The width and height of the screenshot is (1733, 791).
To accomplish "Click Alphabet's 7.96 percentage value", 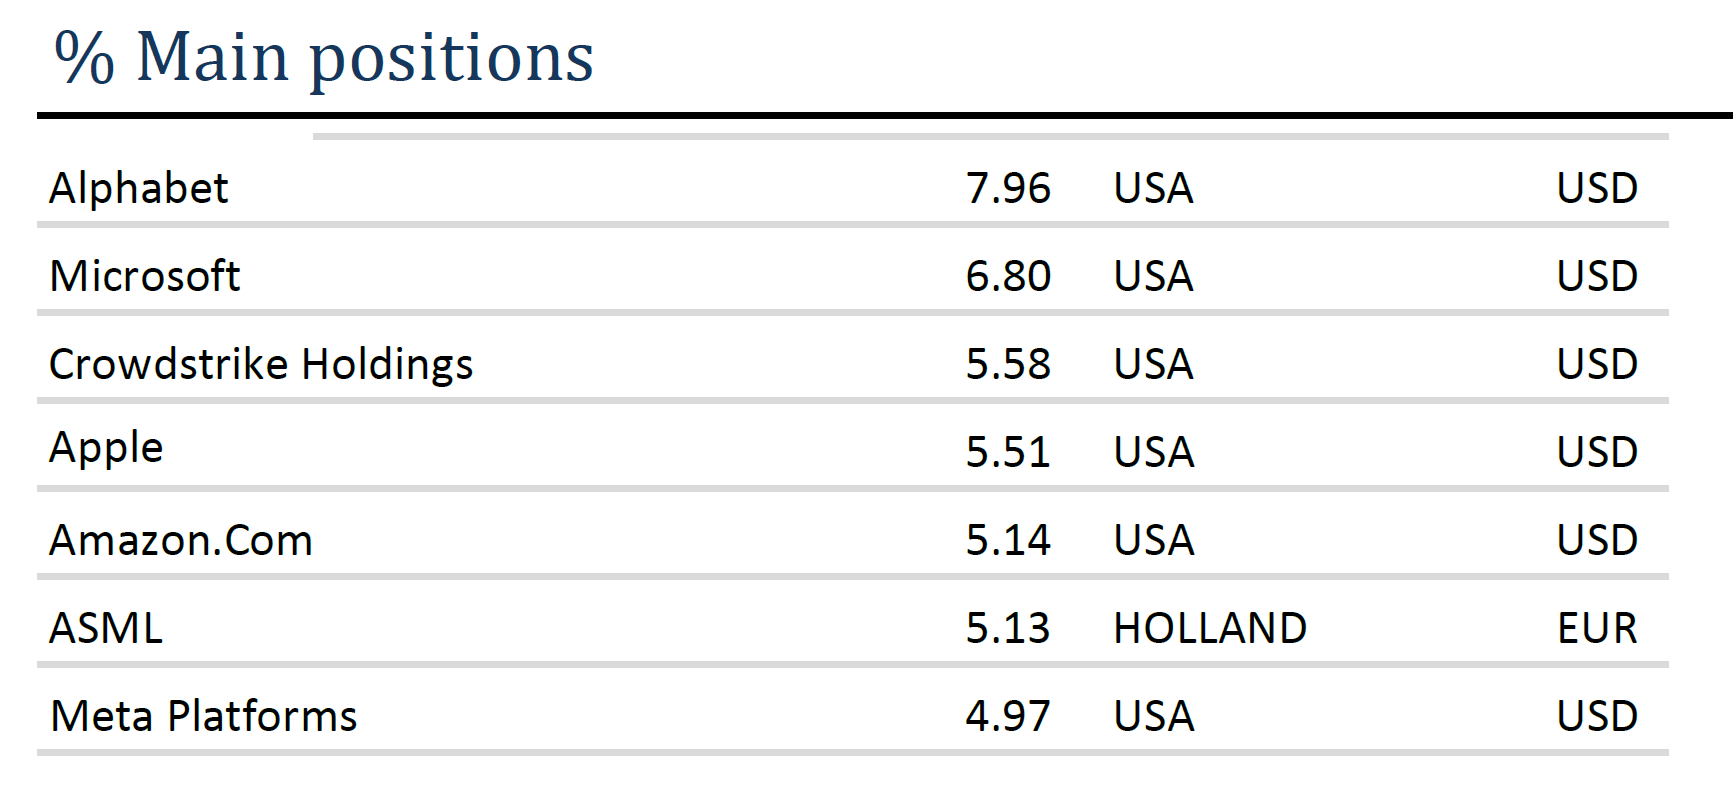I will click(x=1008, y=188).
